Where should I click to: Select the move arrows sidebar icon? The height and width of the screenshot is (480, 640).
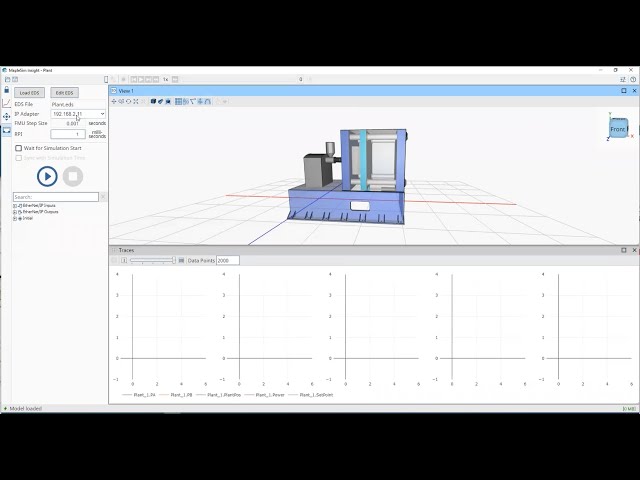tap(7, 117)
